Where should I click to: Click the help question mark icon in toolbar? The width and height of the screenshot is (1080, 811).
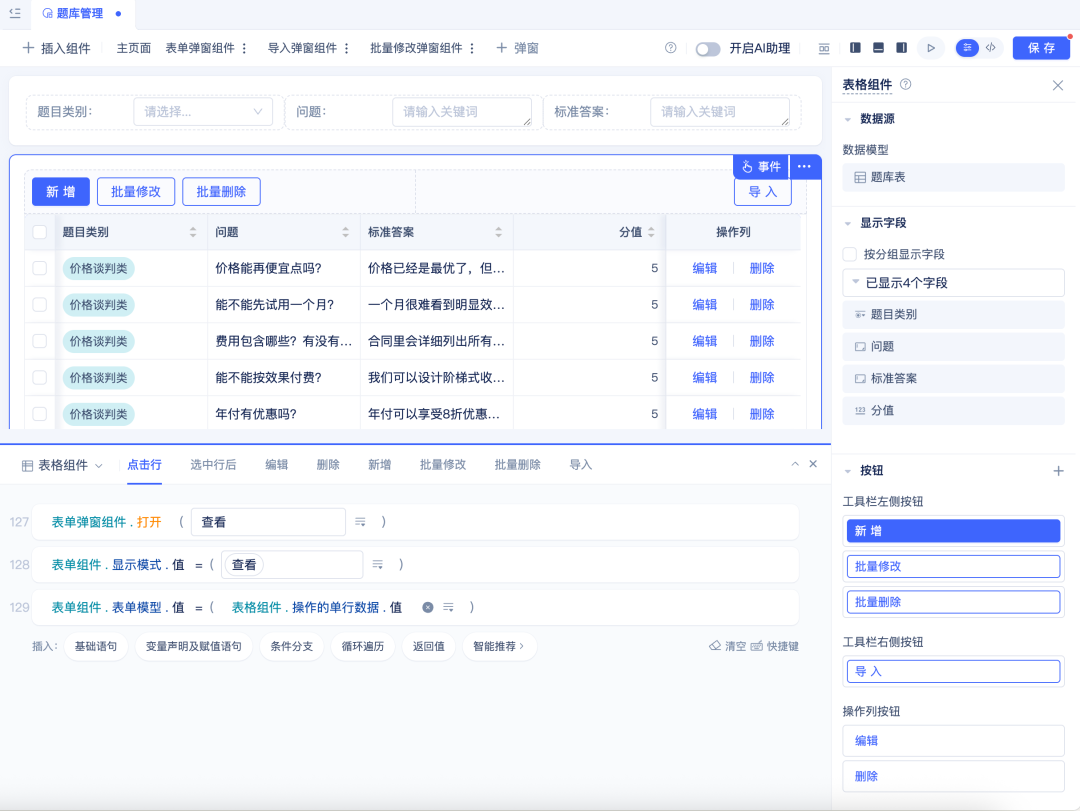pyautogui.click(x=670, y=48)
